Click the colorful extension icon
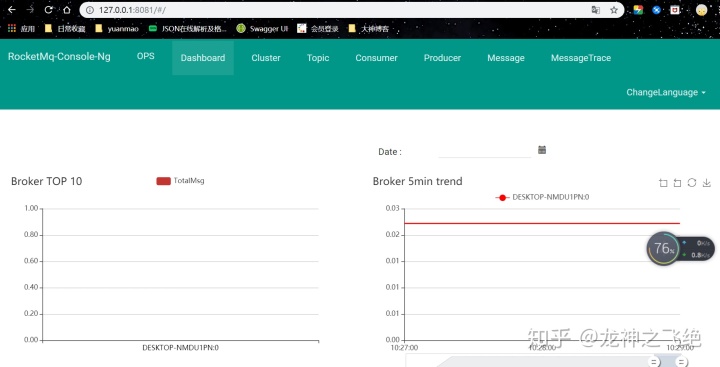This screenshot has width=720, height=367. pos(638,10)
